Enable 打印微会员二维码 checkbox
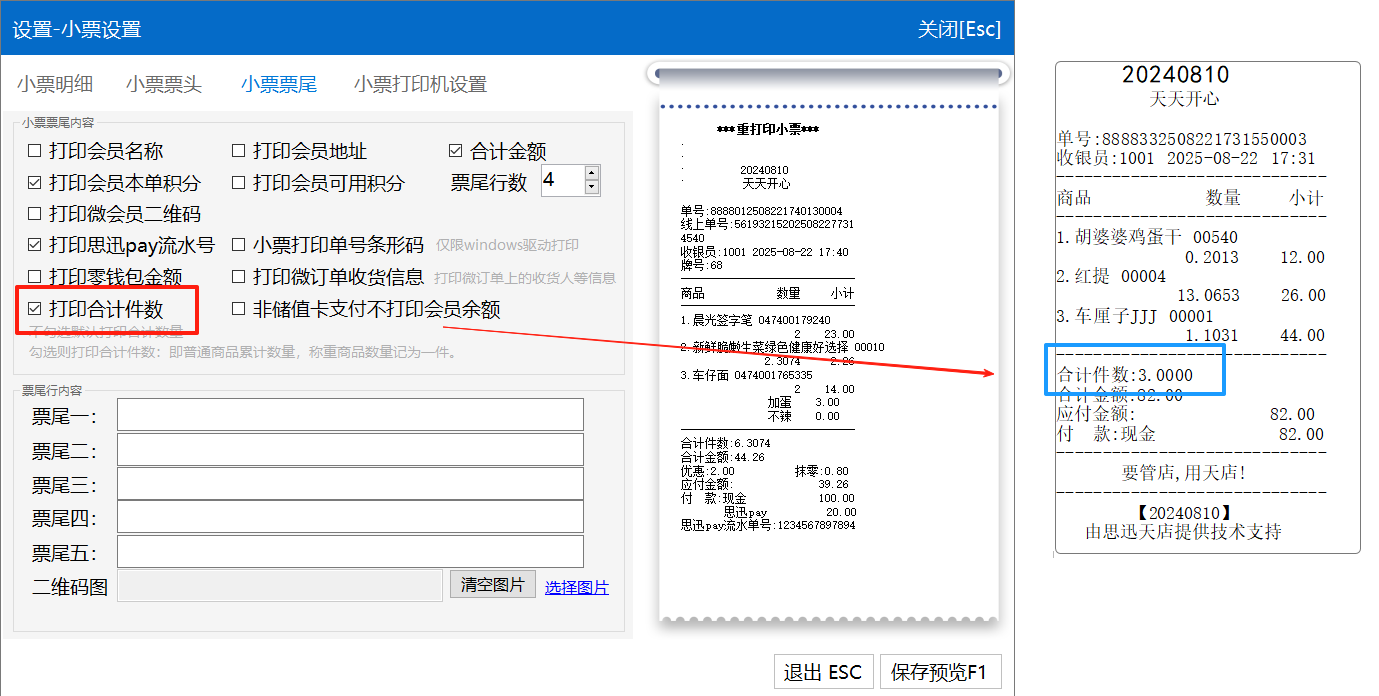The width and height of the screenshot is (1379, 696). point(35,215)
